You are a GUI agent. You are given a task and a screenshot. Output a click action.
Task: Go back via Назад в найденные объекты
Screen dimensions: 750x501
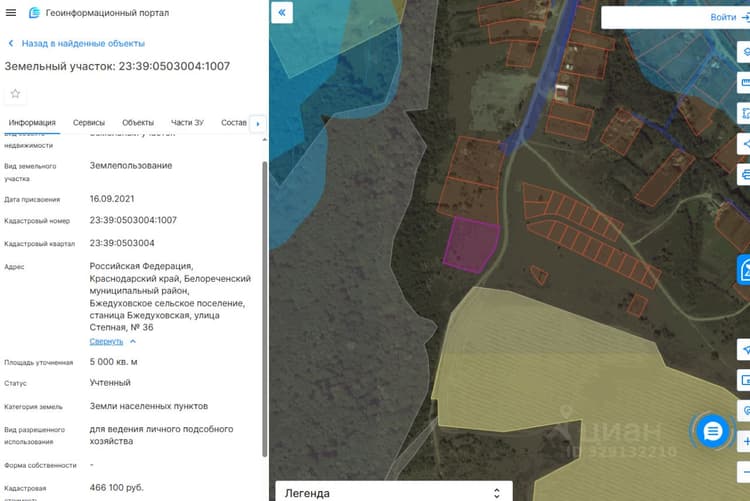coord(83,44)
